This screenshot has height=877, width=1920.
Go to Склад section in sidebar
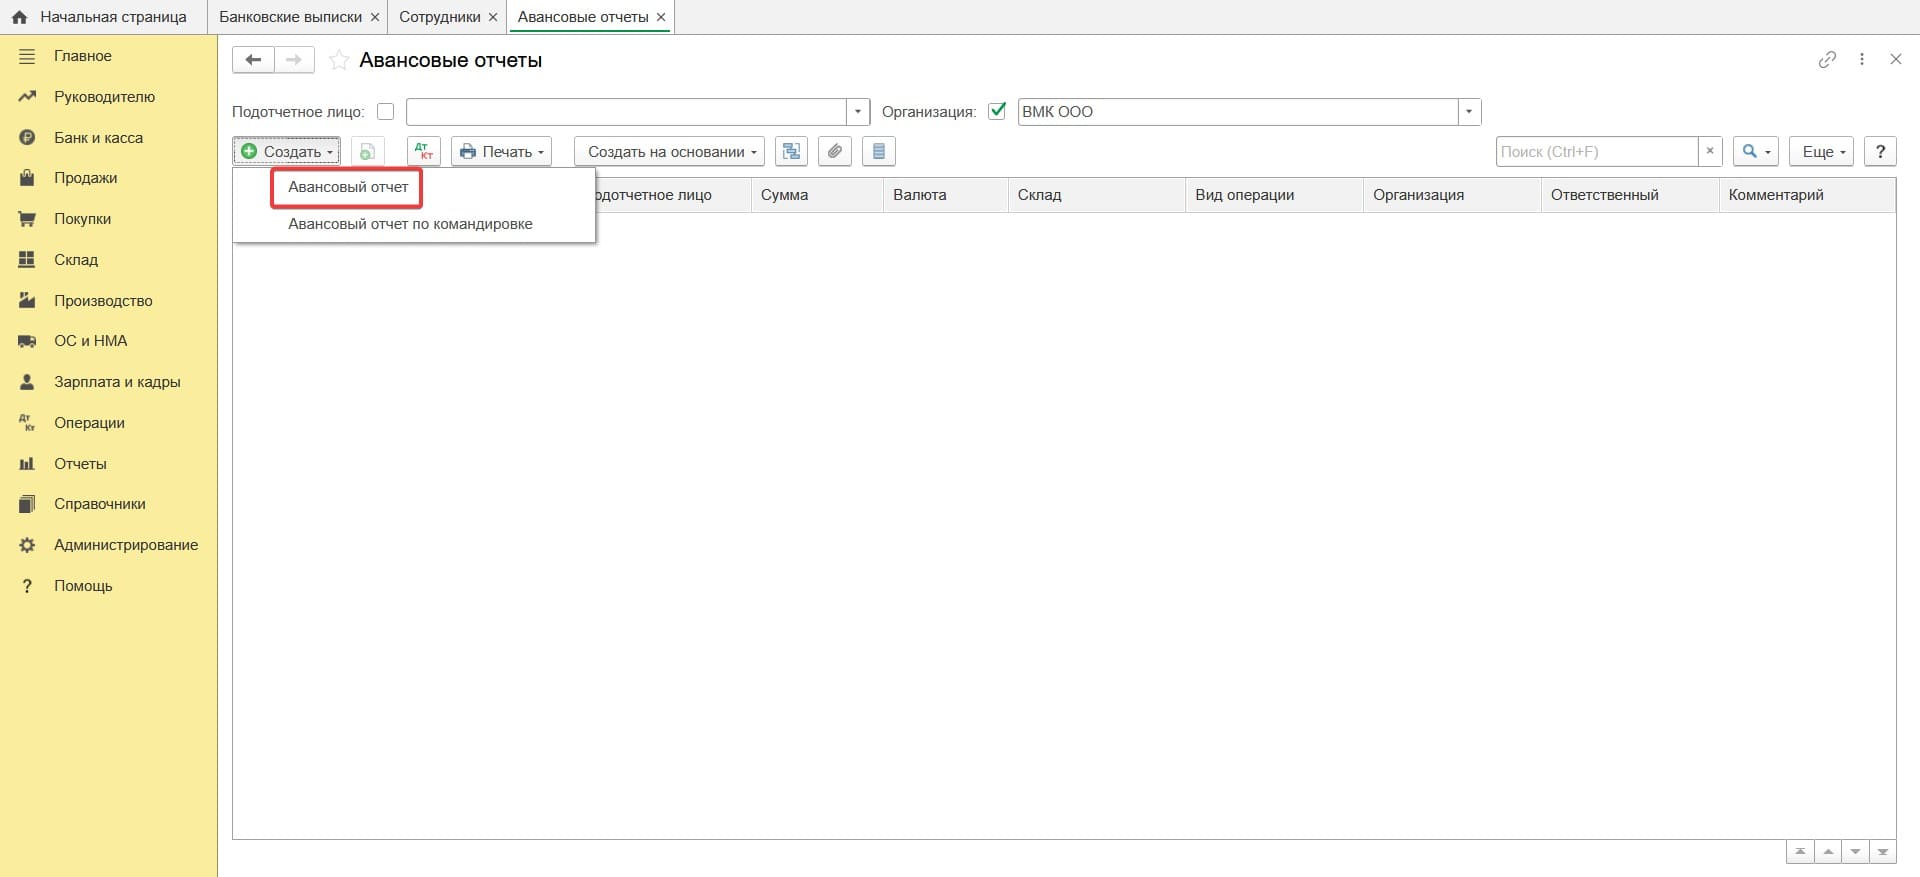(76, 260)
